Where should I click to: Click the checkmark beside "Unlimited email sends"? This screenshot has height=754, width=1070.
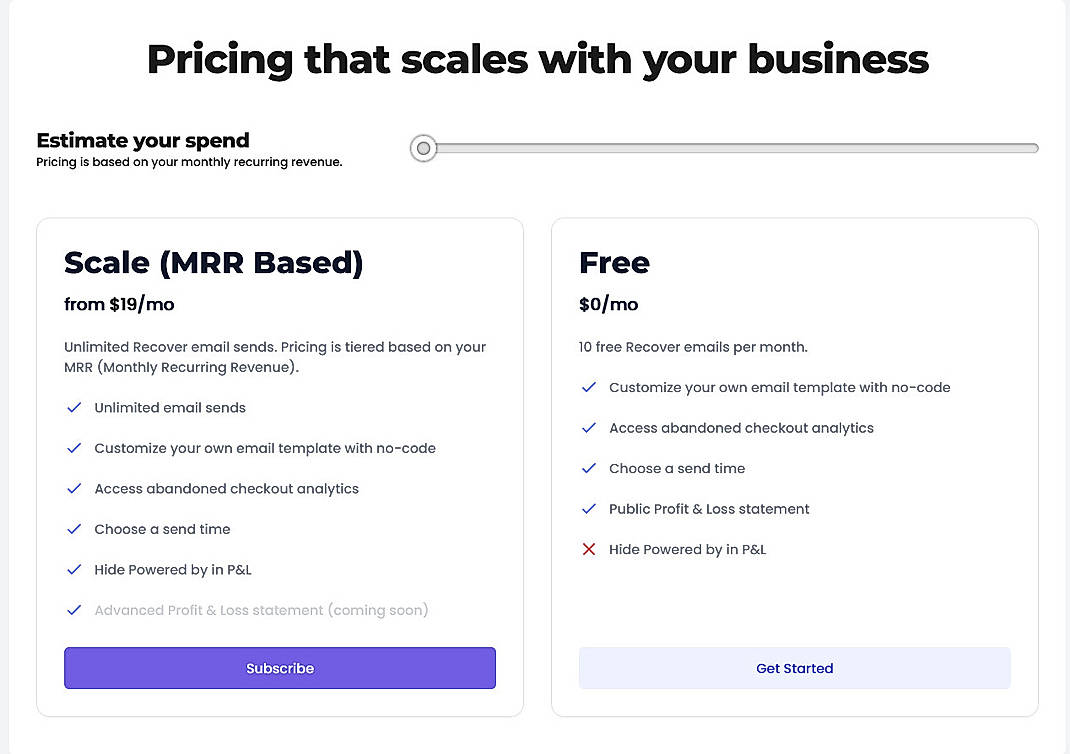coord(74,407)
